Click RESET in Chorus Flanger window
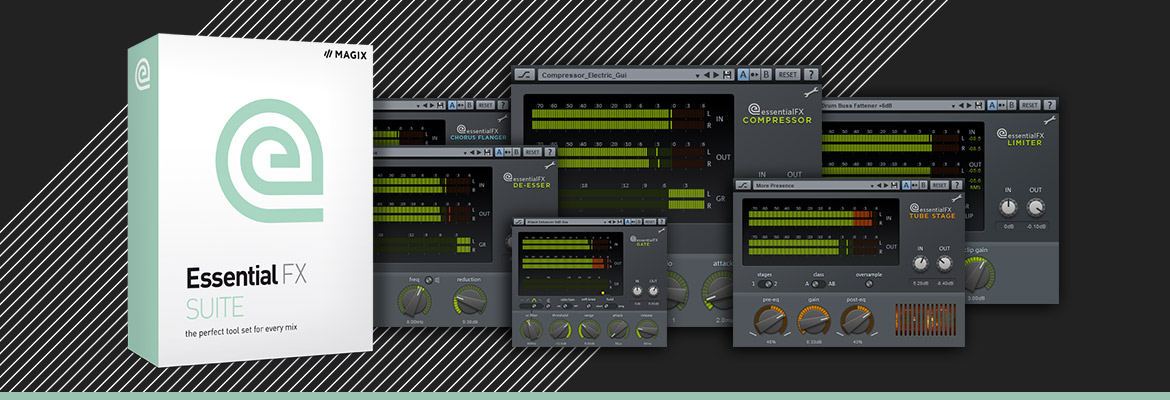This screenshot has height=400, width=1170. [485, 105]
